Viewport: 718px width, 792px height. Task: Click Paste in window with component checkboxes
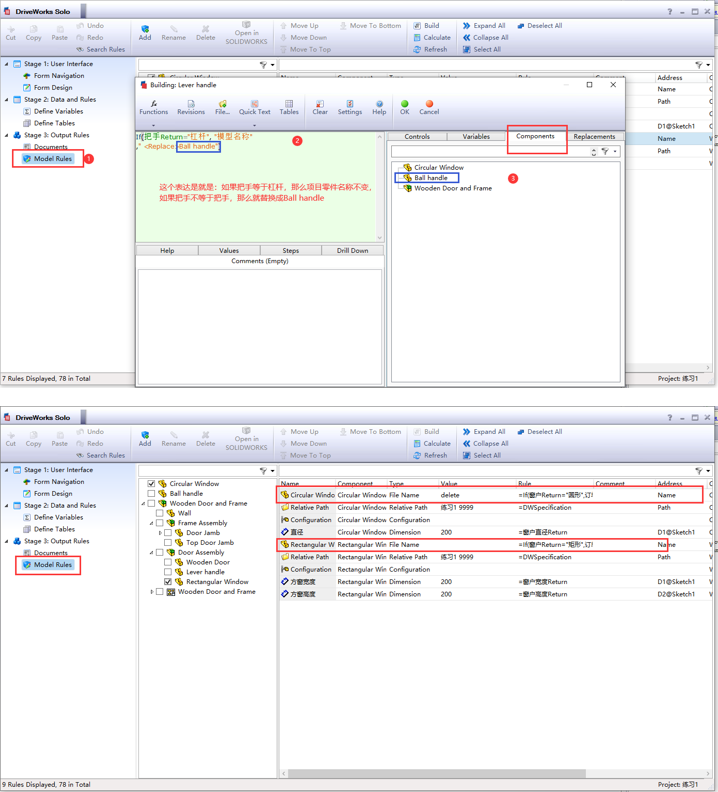pyautogui.click(x=60, y=438)
